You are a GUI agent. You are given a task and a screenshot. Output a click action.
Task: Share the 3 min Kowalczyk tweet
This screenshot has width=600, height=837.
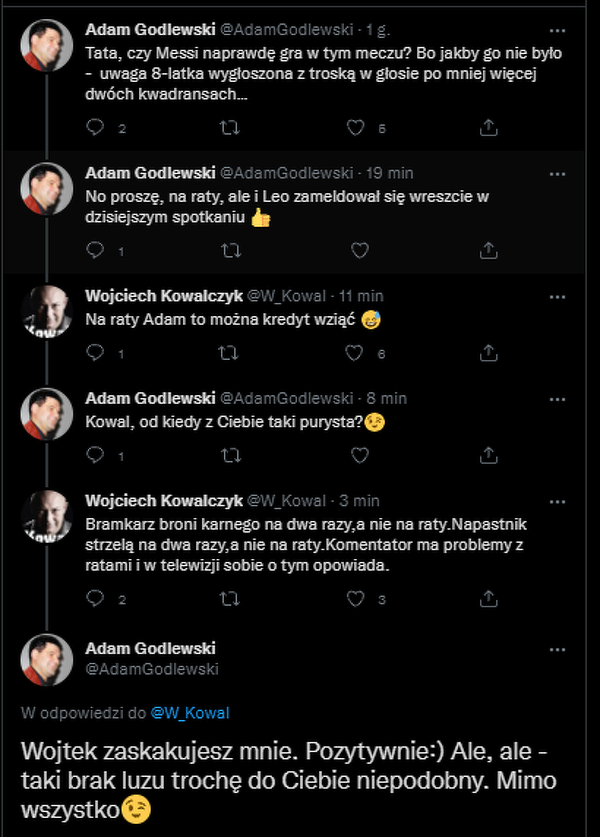tap(489, 599)
